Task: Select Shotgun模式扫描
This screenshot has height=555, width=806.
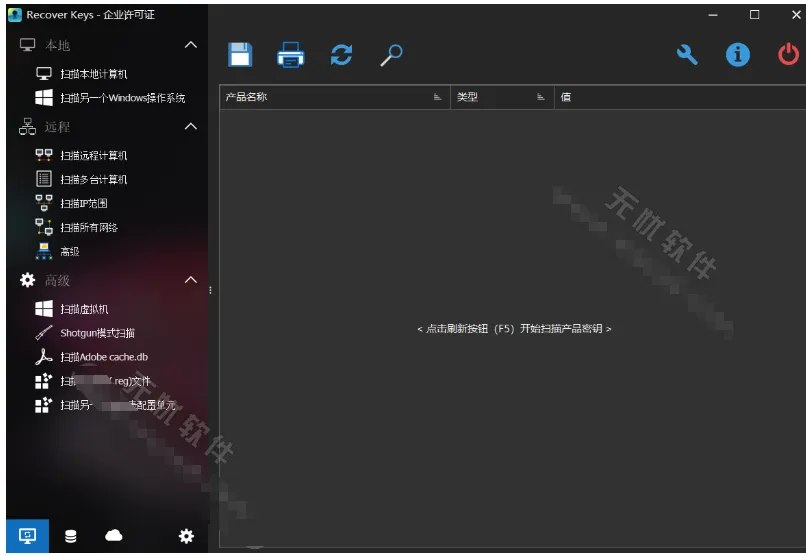Action: point(98,333)
